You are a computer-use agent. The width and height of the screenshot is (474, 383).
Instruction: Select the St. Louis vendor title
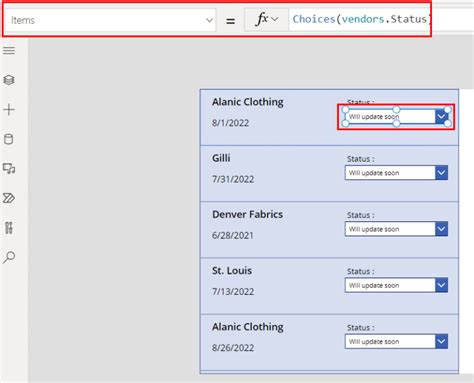pyautogui.click(x=232, y=270)
